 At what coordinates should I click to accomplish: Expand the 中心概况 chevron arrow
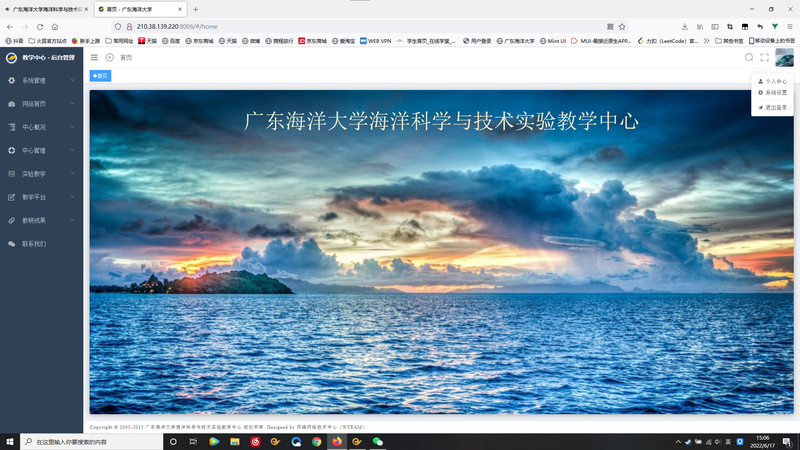click(x=72, y=127)
